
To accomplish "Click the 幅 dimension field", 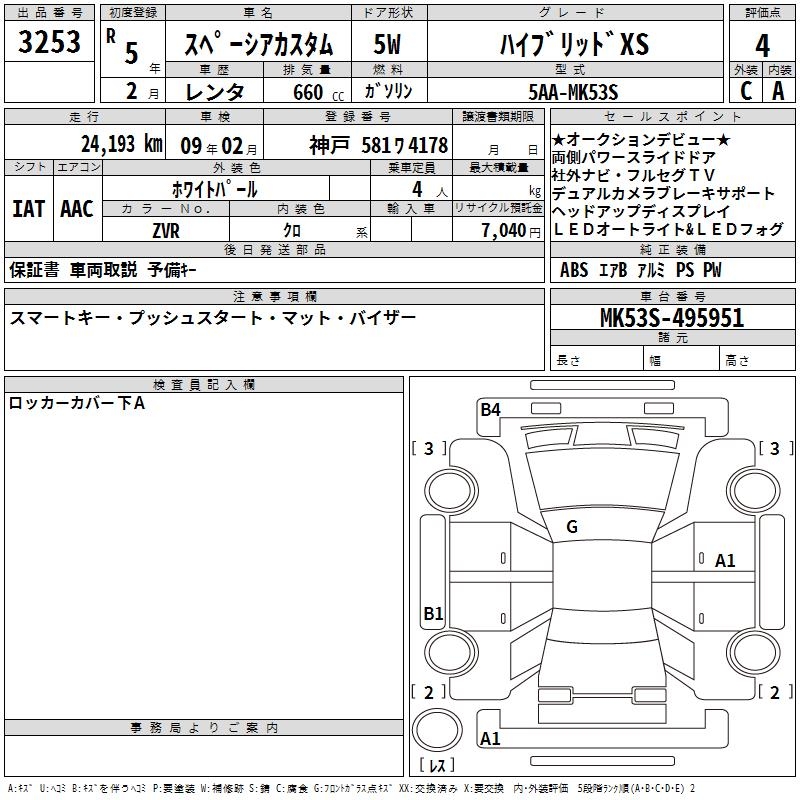I will pyautogui.click(x=682, y=360).
